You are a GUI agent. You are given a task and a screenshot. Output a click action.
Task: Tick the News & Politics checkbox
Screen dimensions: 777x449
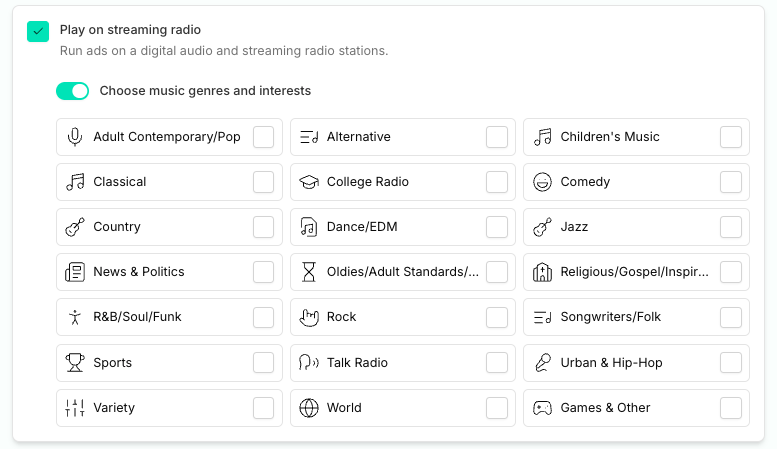tap(264, 272)
